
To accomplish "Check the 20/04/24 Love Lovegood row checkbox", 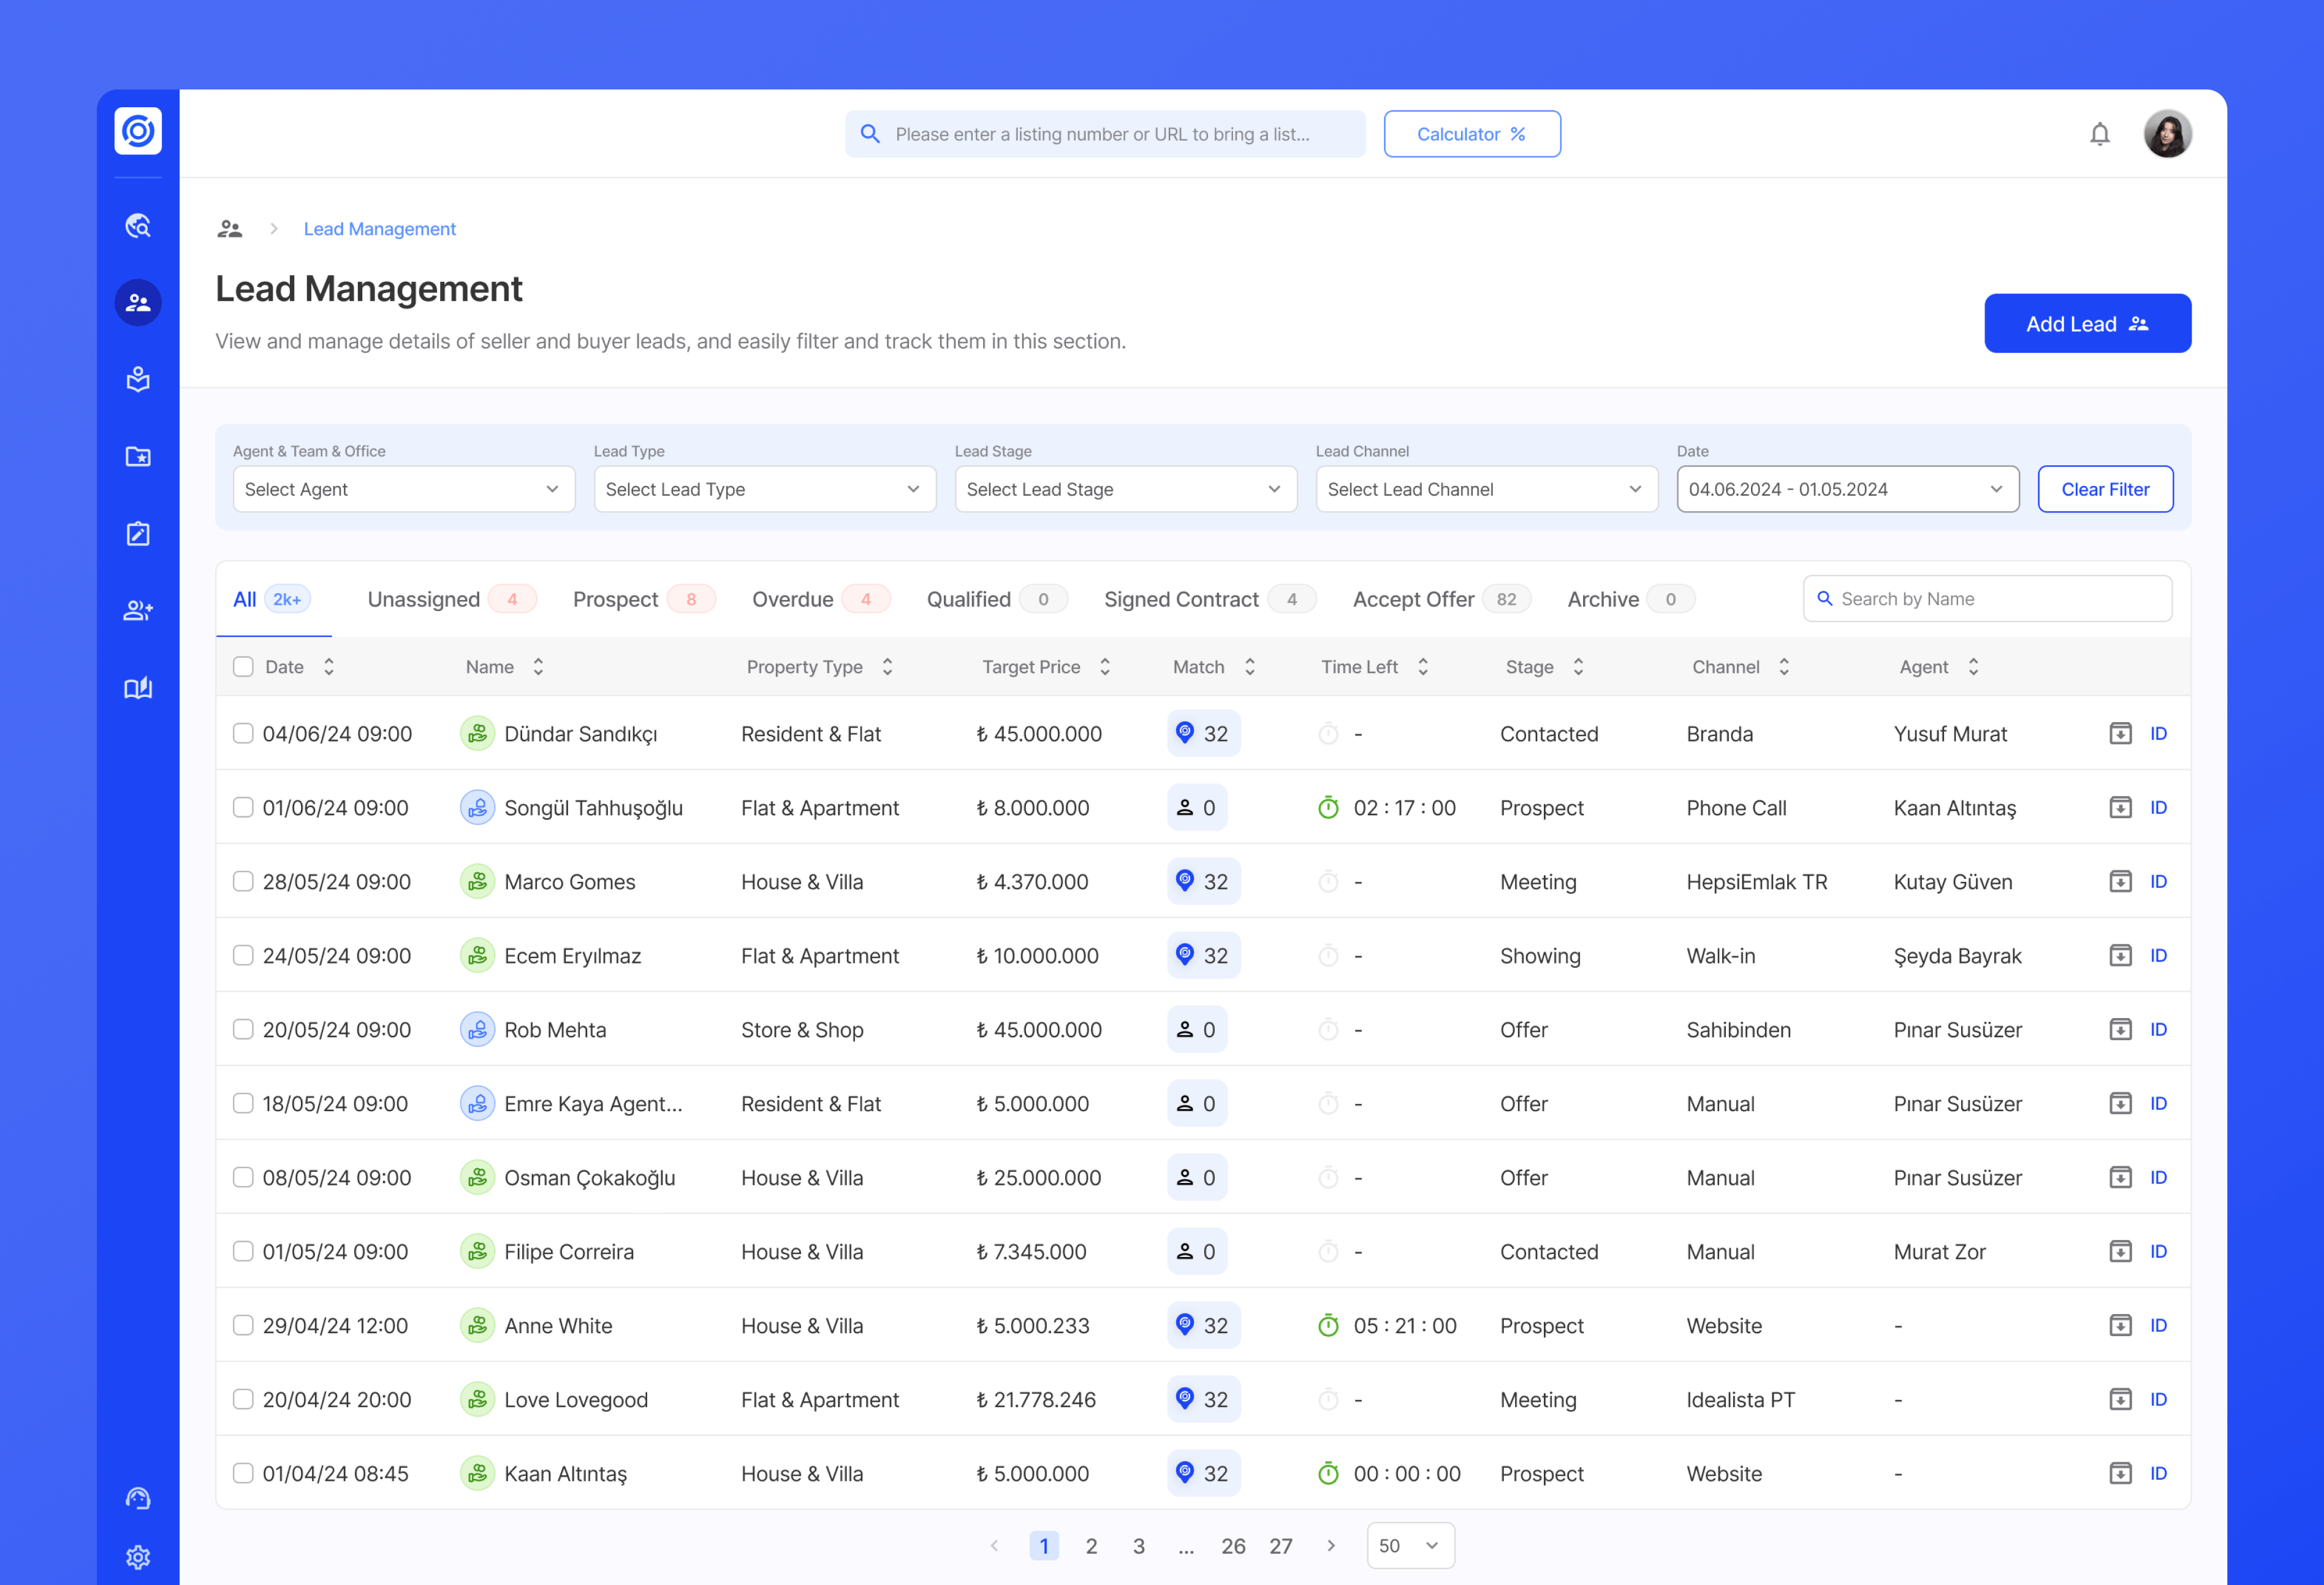I will (243, 1399).
